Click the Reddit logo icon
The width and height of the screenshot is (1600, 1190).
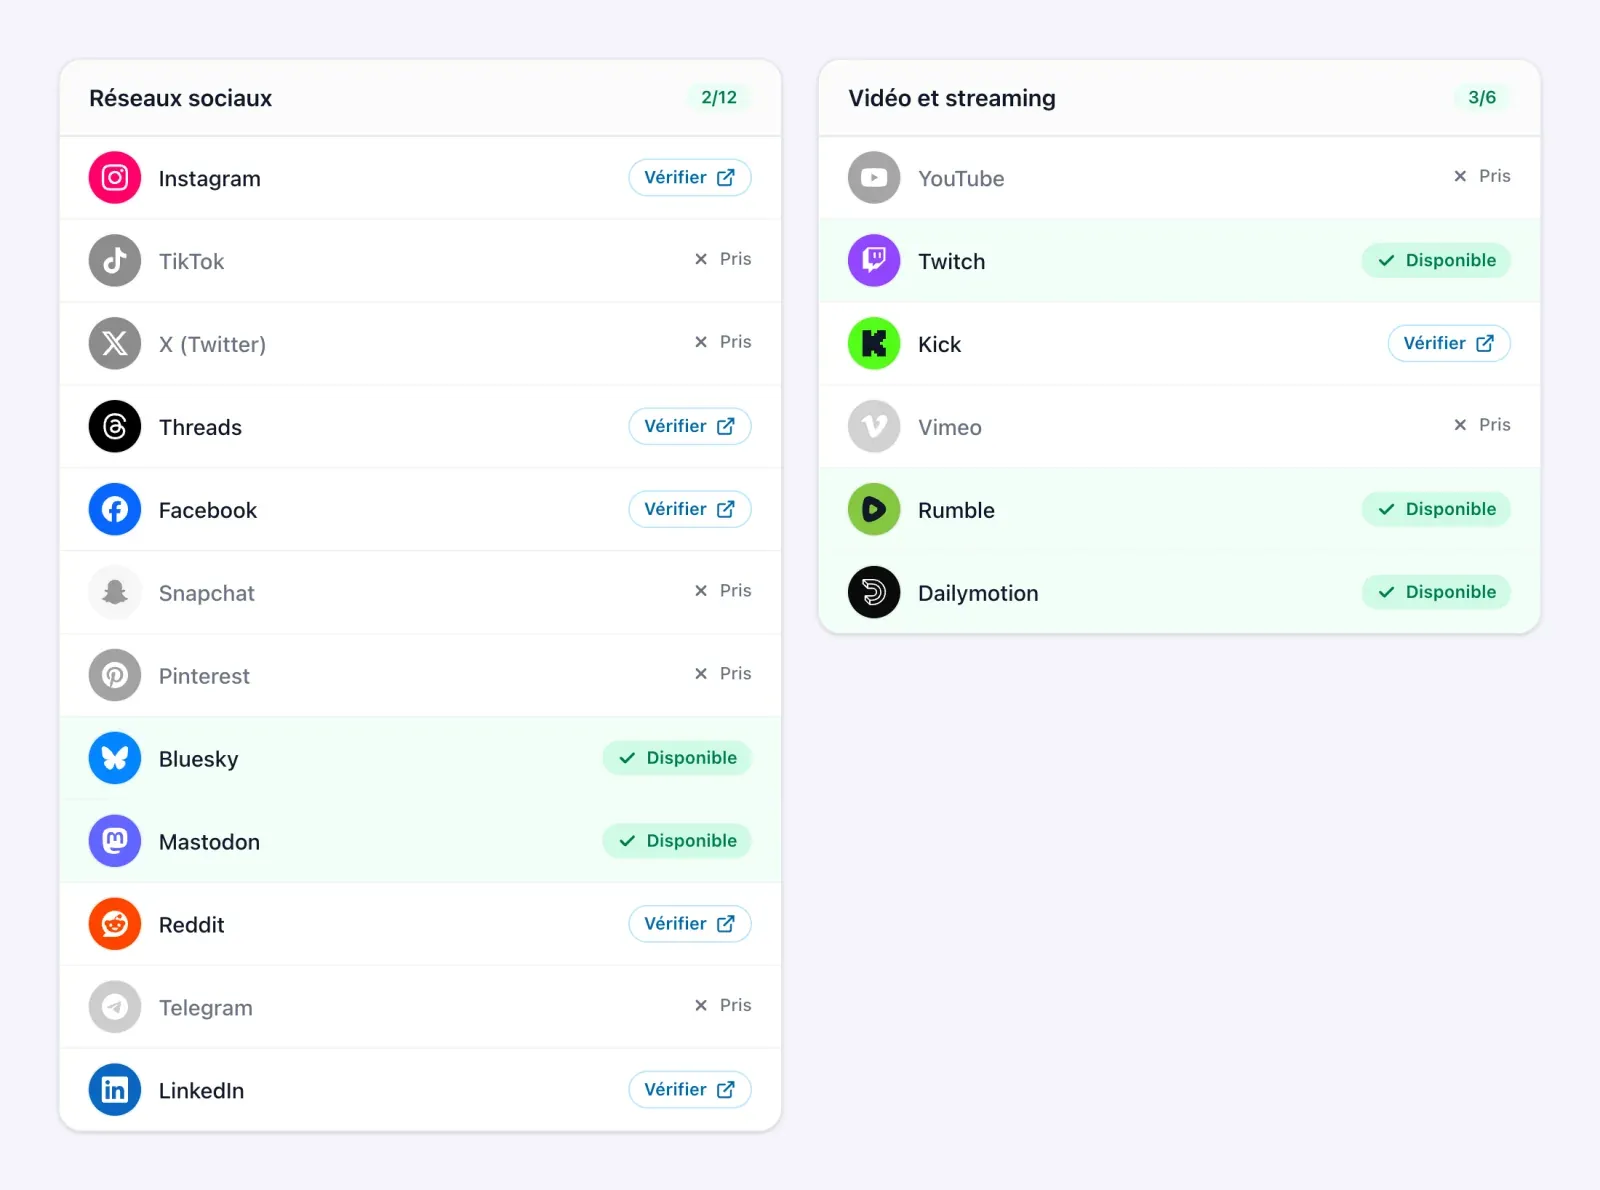pos(115,925)
